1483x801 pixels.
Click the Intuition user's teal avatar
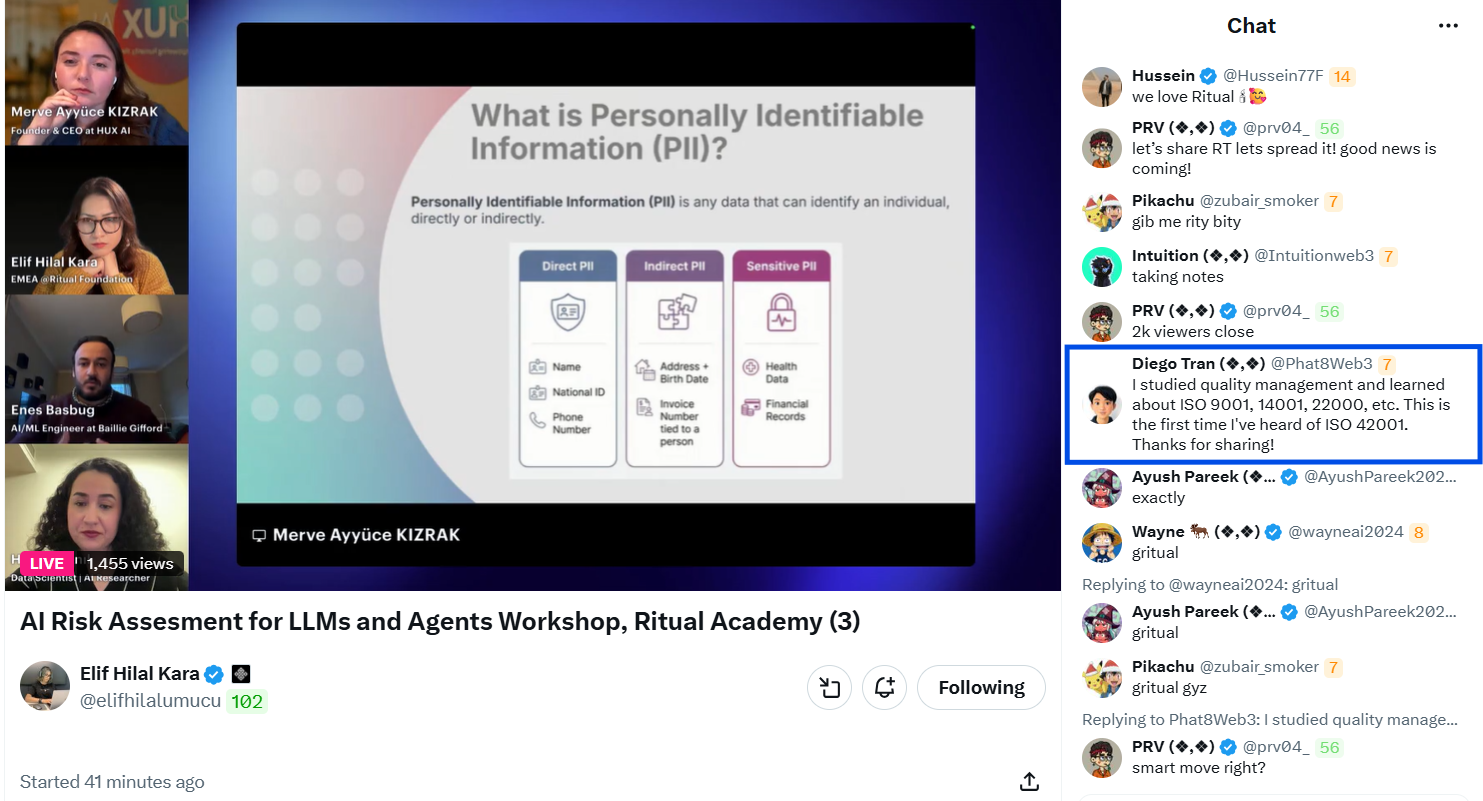[1102, 267]
